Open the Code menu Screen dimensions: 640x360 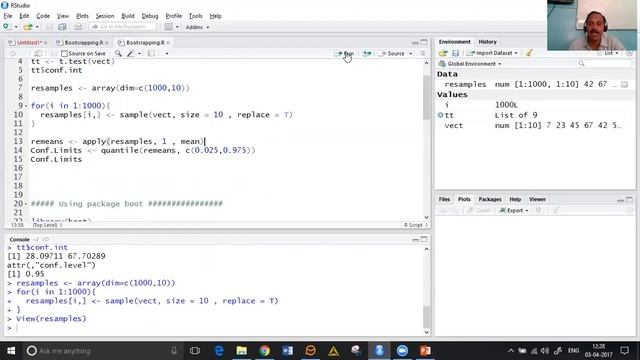coord(43,16)
